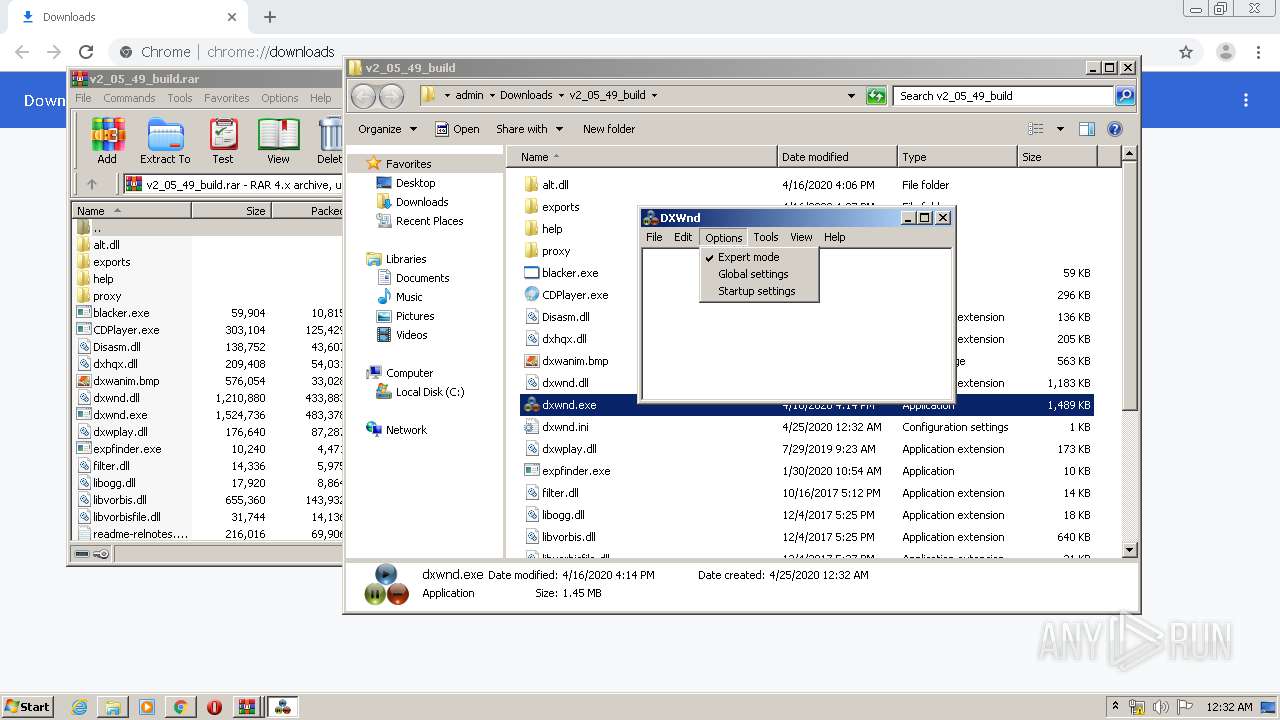Open the view options dropdown arrow
Viewport: 1280px width, 720px height.
1061,129
